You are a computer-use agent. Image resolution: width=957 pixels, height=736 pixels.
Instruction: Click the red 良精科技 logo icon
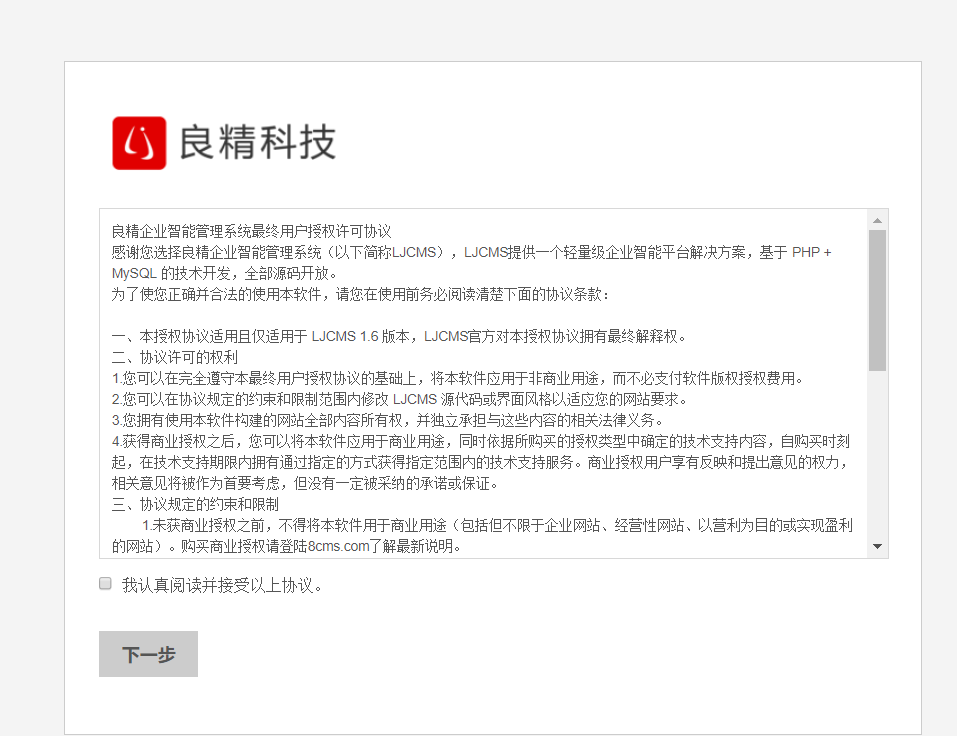(x=139, y=143)
